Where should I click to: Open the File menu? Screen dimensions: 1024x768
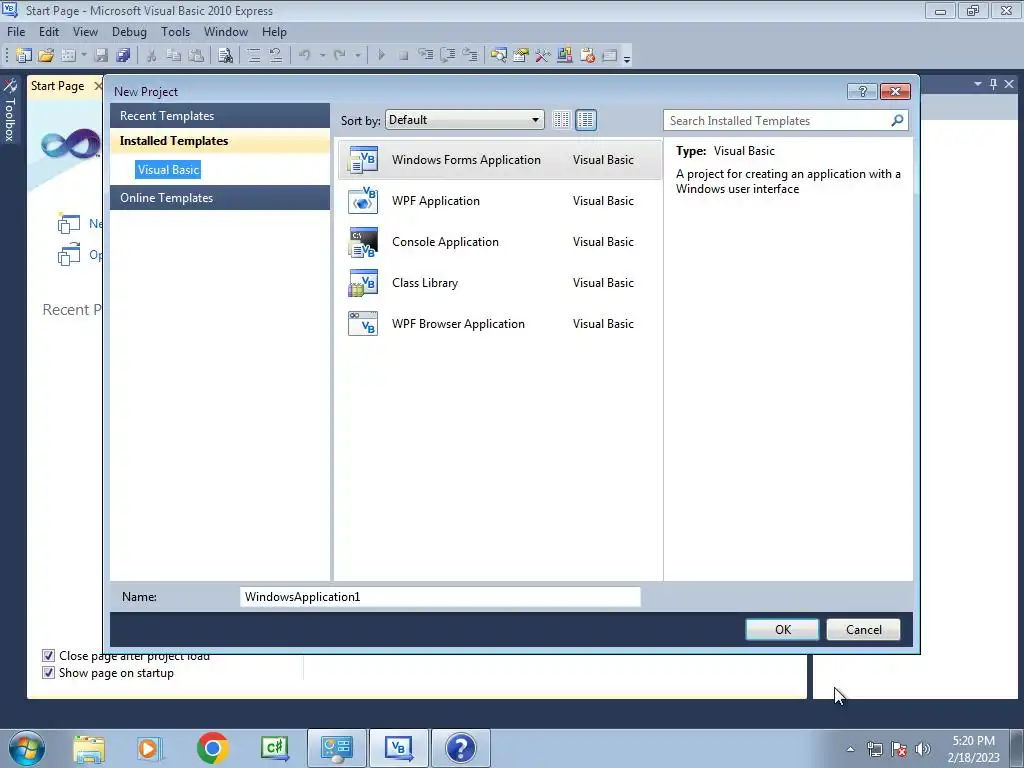tap(16, 31)
